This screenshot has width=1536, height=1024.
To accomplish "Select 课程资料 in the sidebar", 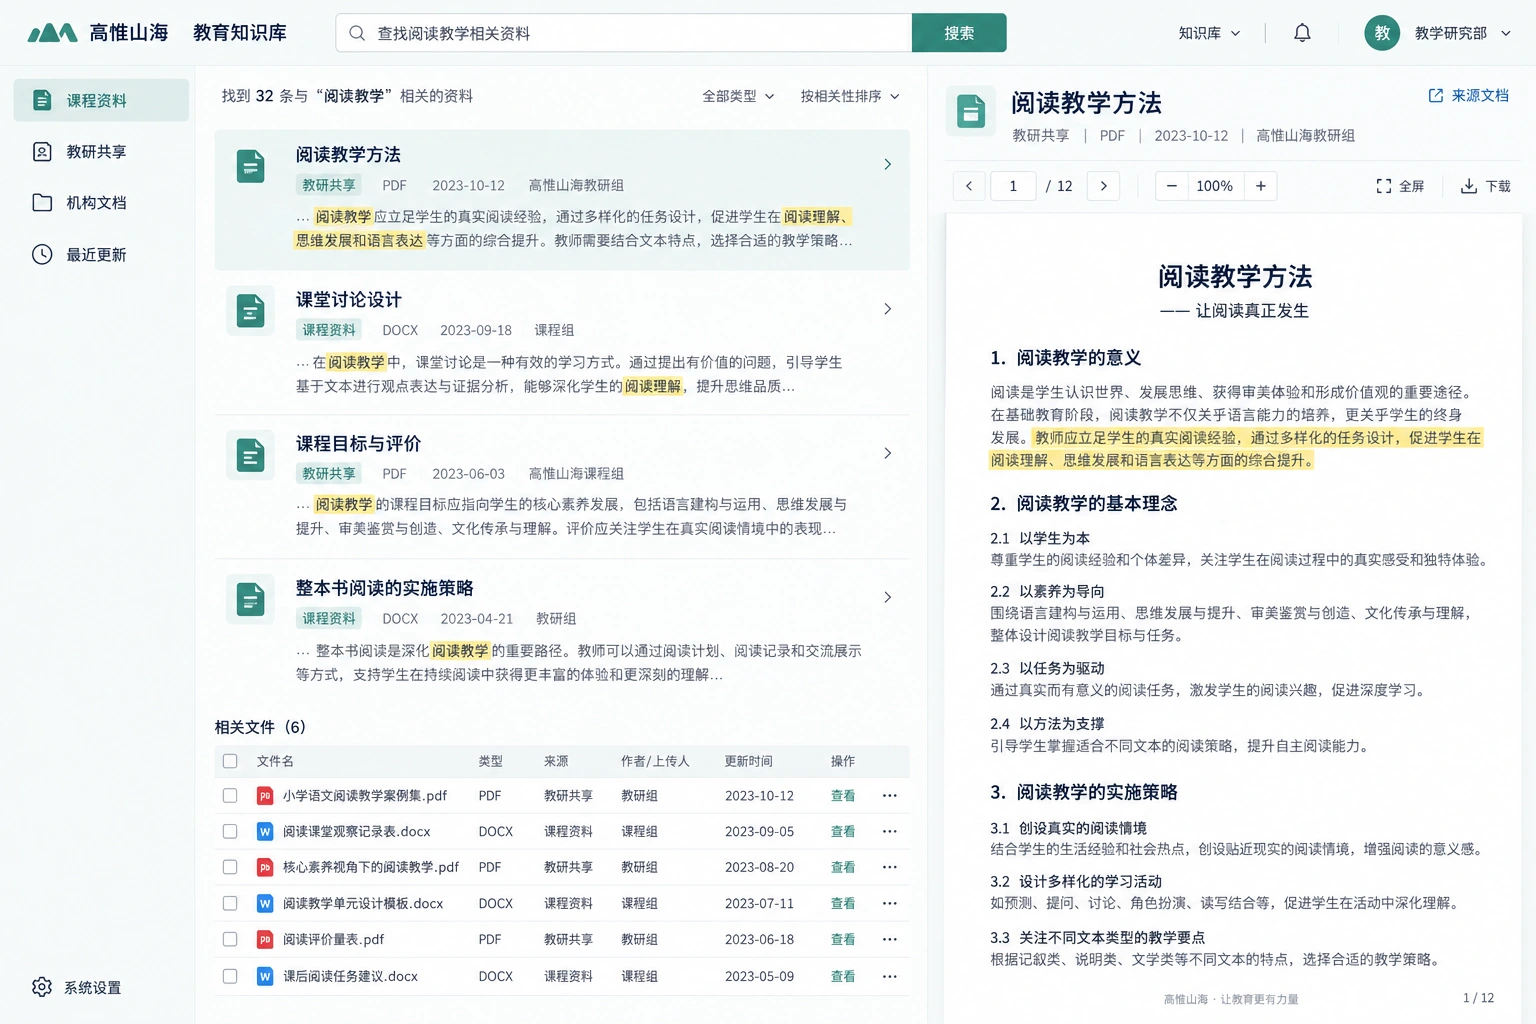I will click(x=101, y=100).
